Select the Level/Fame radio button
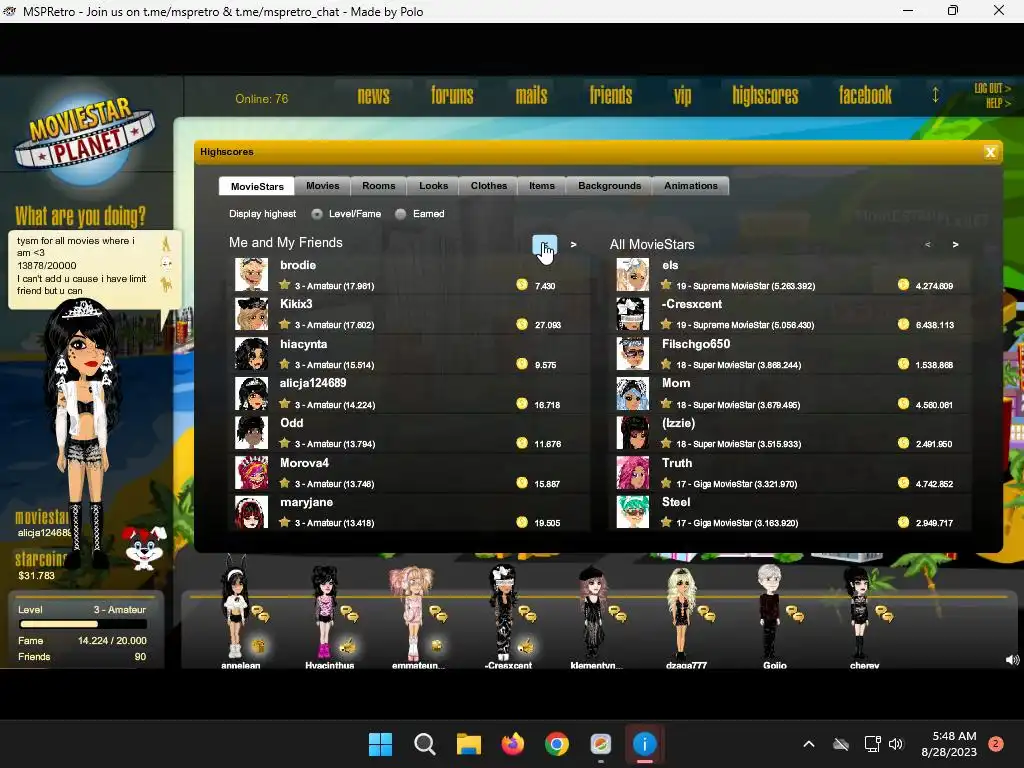 317,214
